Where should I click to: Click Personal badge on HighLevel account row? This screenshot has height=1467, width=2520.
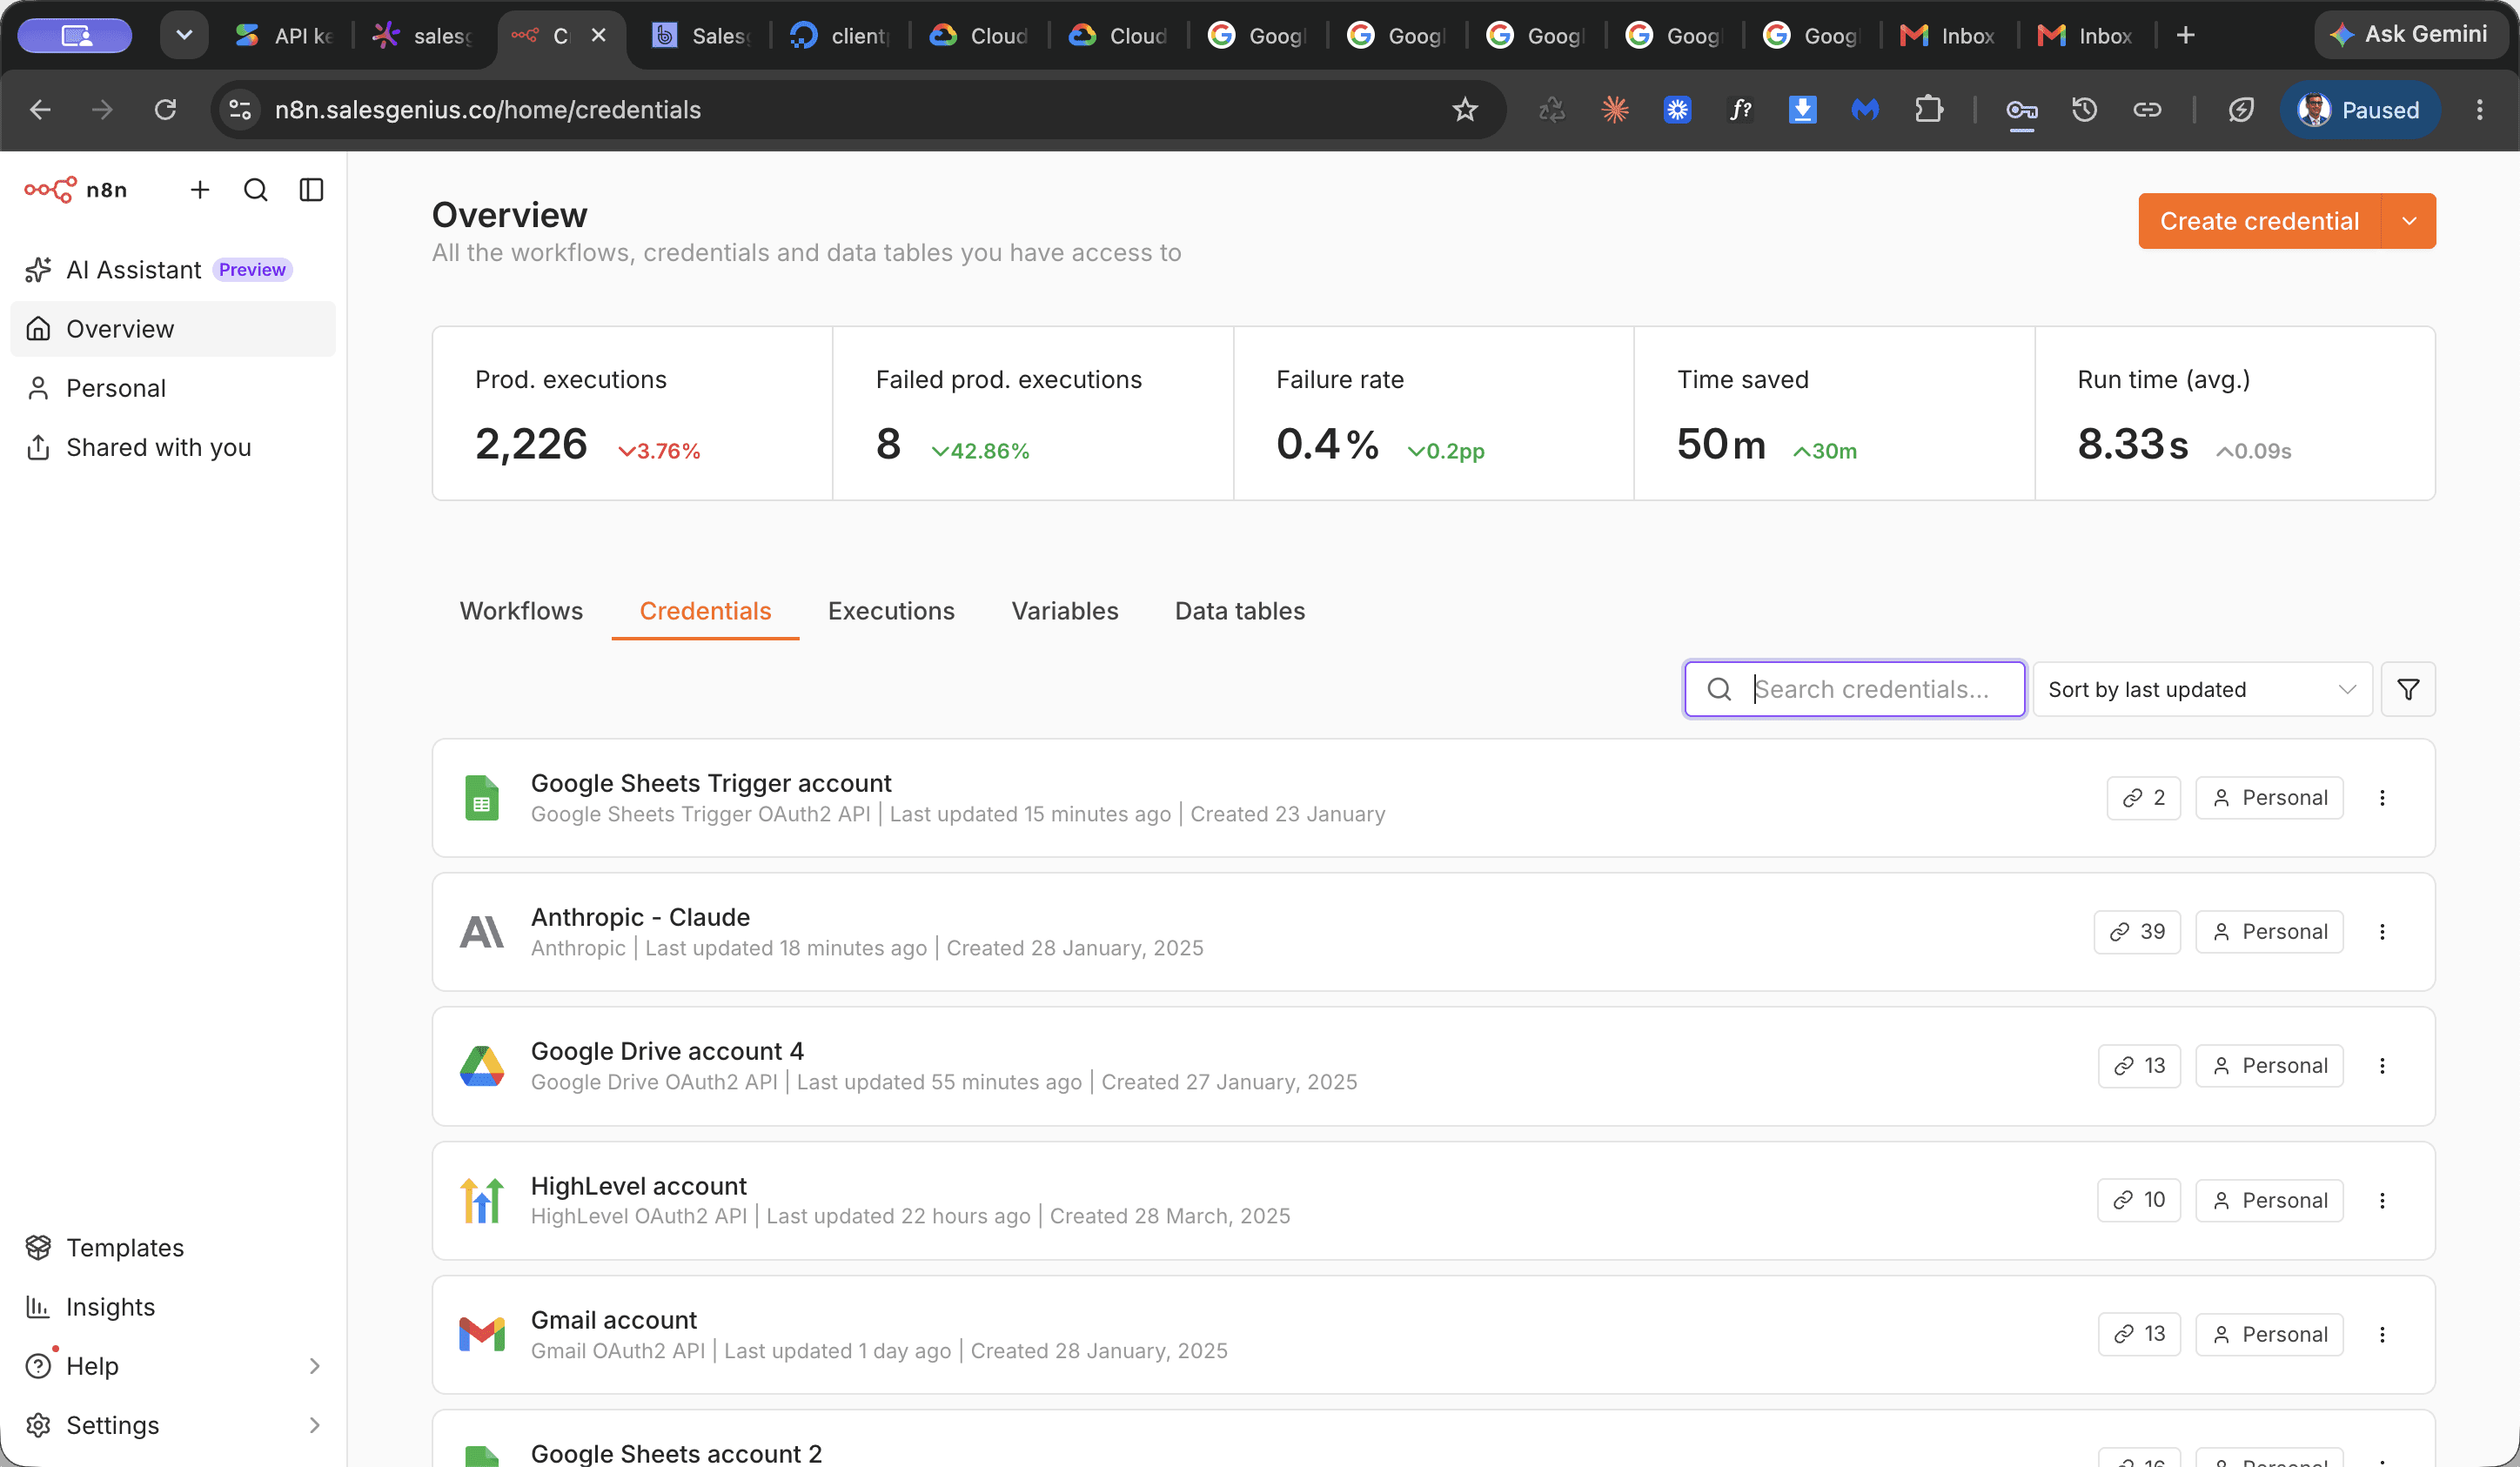(2269, 1200)
